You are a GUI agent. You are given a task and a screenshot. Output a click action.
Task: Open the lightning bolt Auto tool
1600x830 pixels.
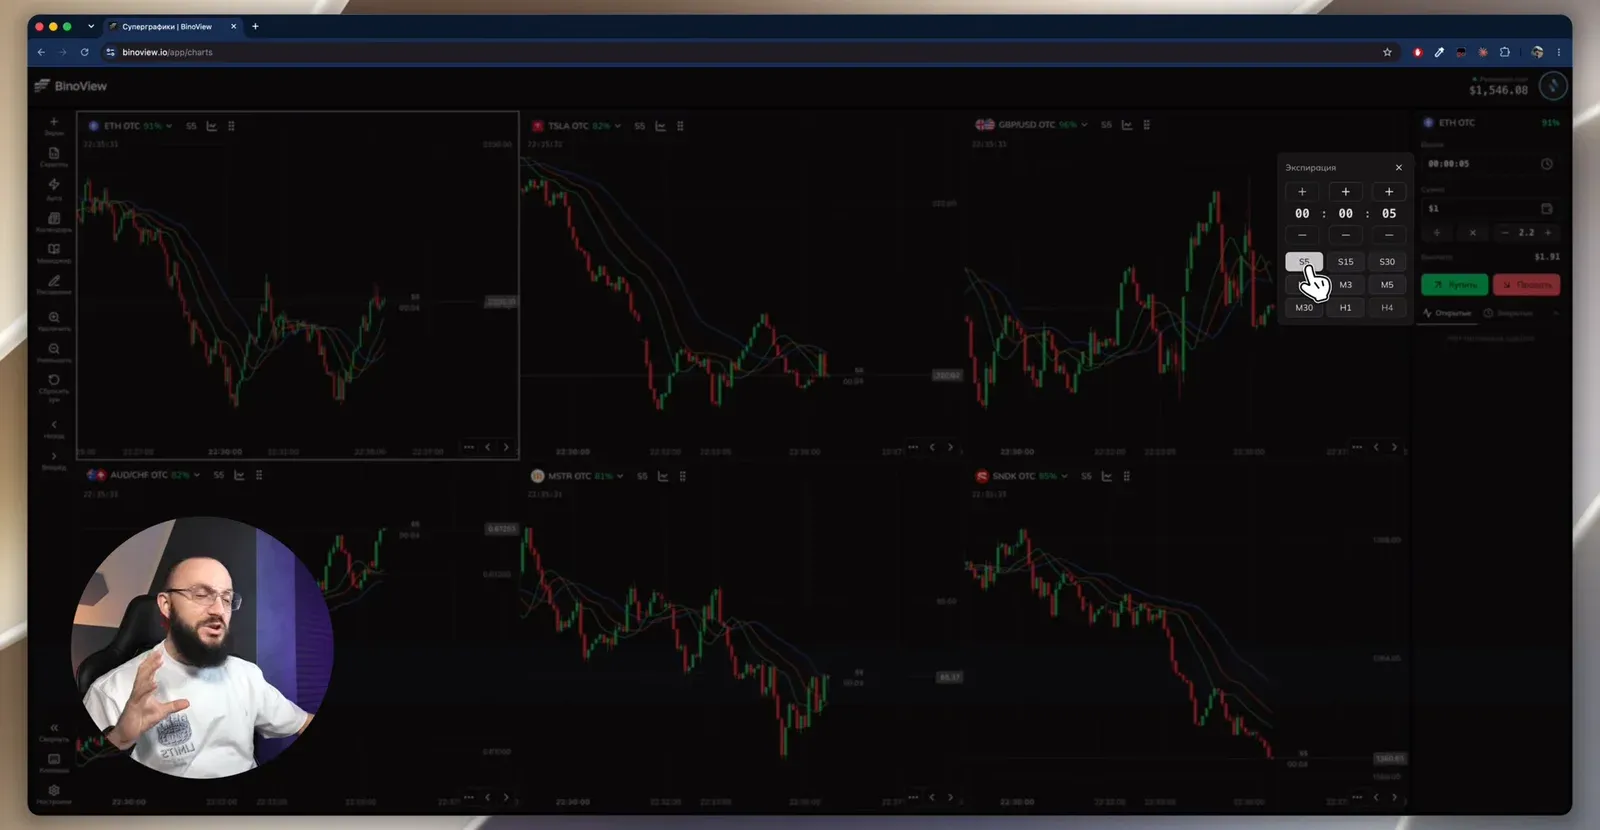54,184
